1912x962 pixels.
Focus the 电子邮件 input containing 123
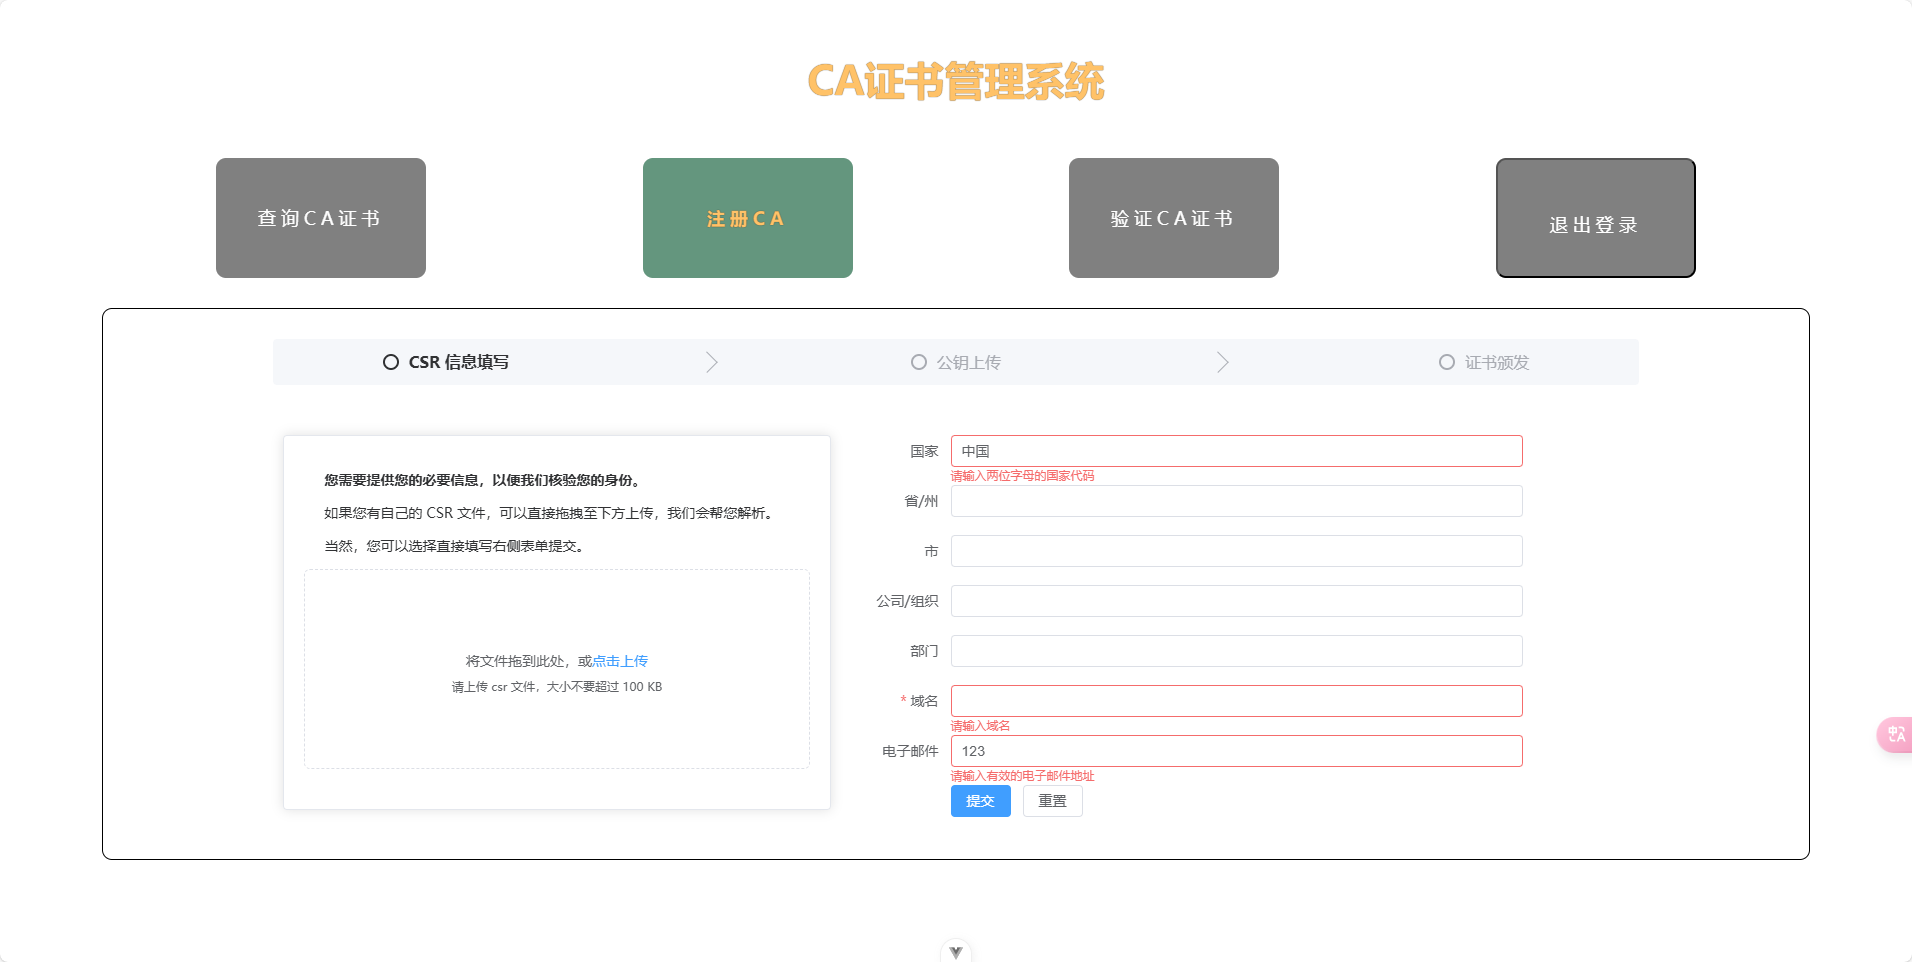[1237, 751]
